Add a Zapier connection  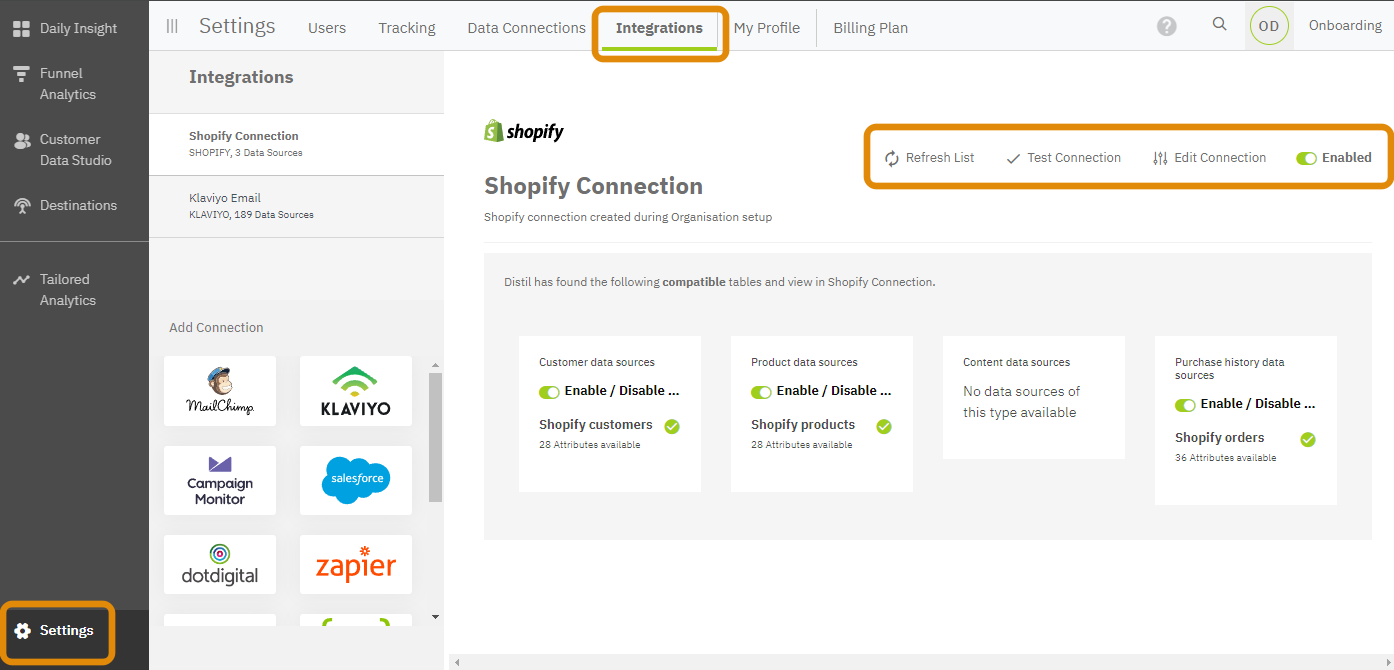pos(355,566)
